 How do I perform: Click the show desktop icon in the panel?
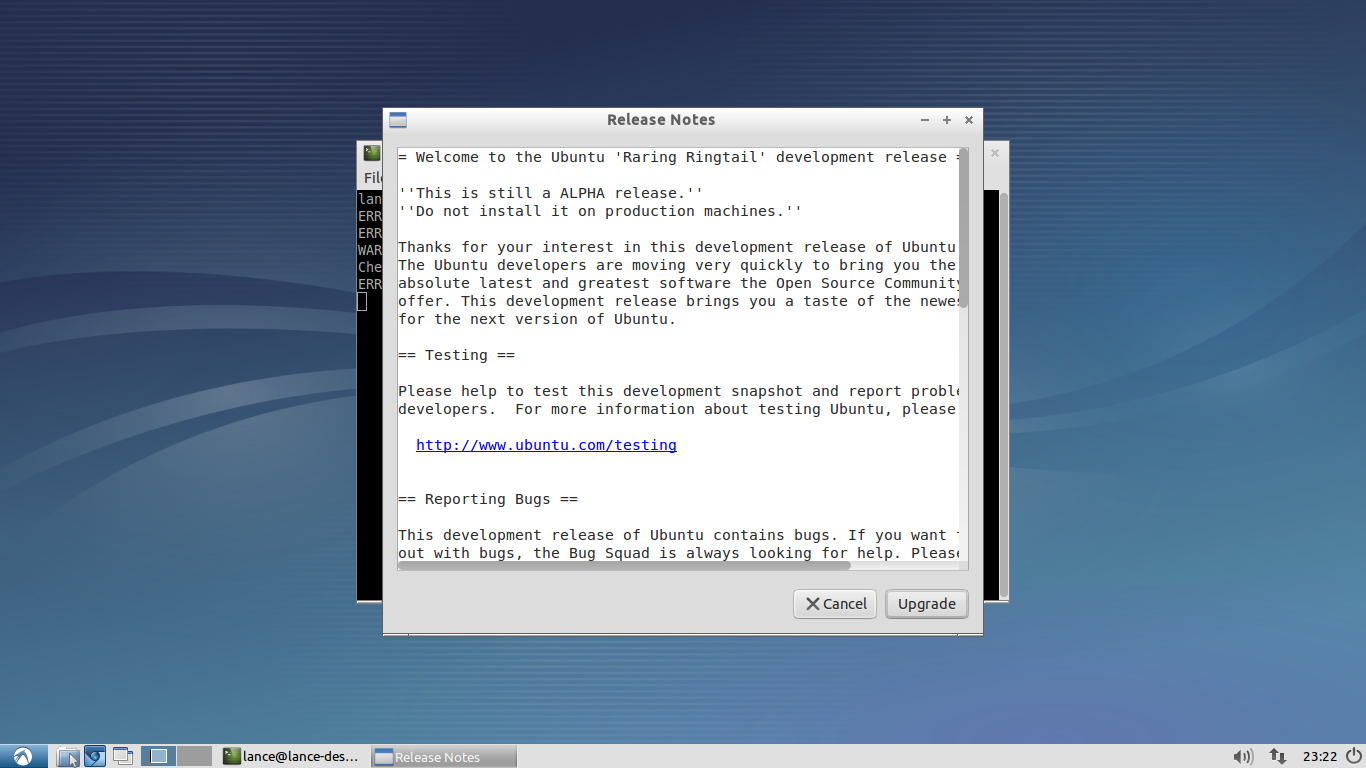point(122,756)
